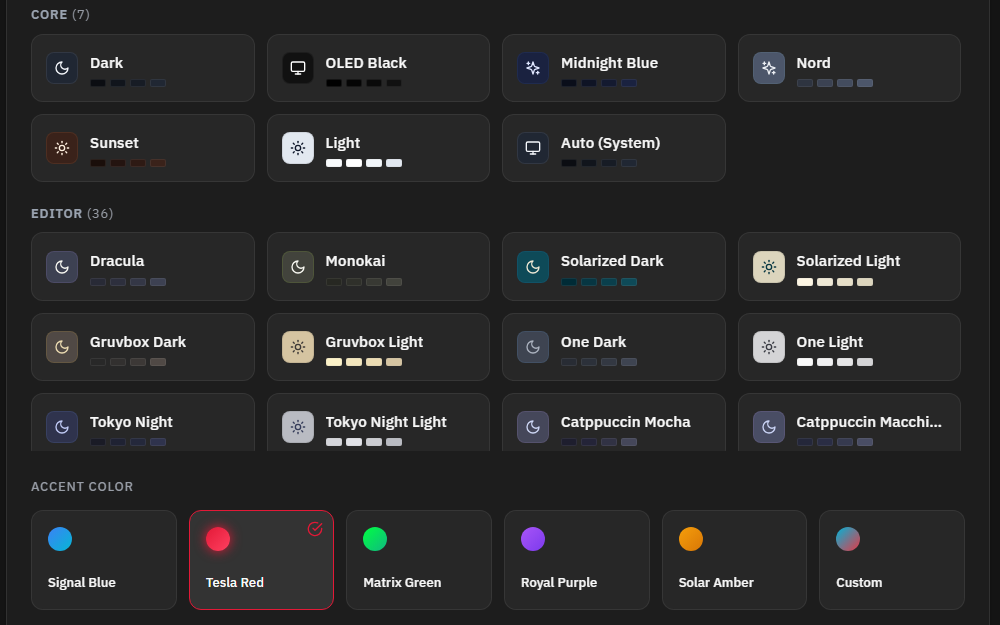The height and width of the screenshot is (625, 1000).
Task: Click the Solarized Light palette preview strip
Action: point(835,282)
